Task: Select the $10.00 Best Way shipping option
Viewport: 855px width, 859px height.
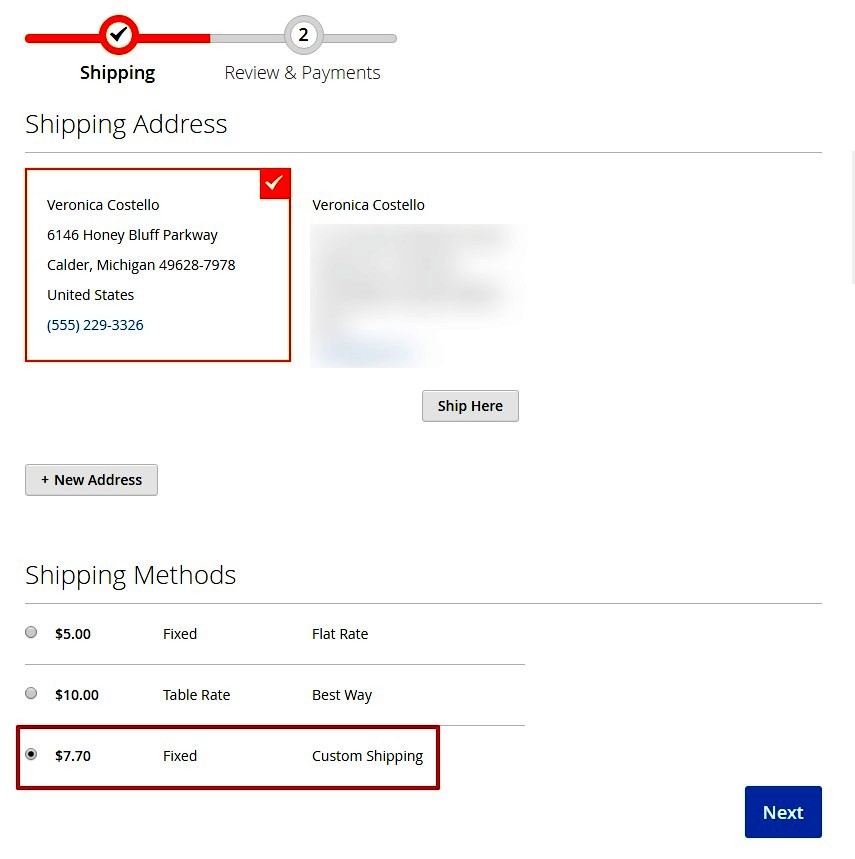Action: tap(31, 693)
